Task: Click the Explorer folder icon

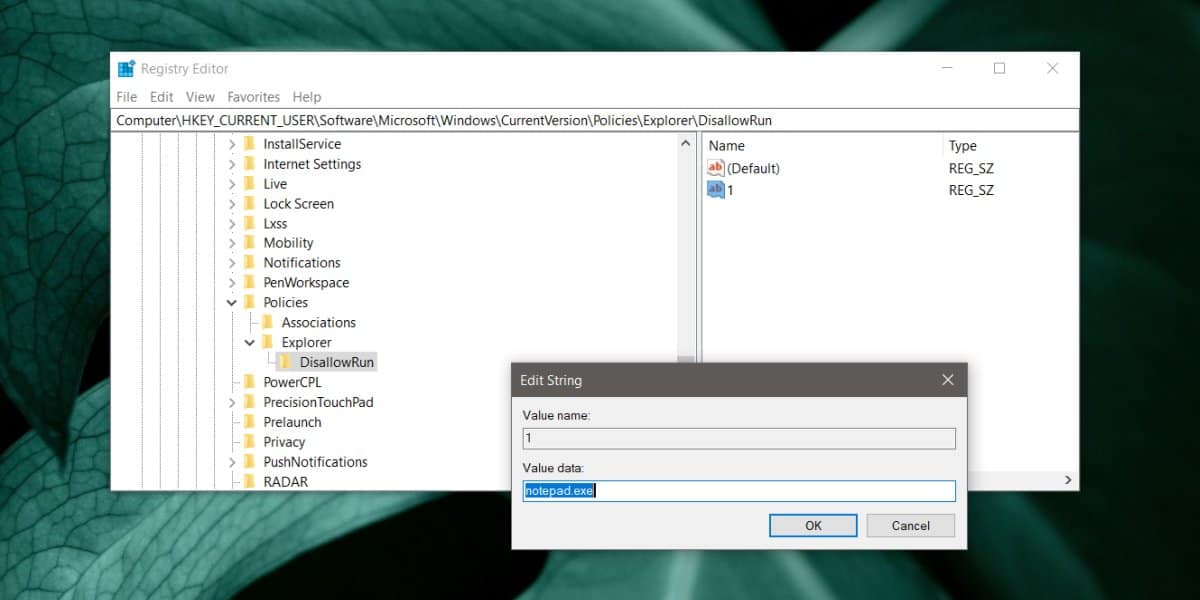Action: [268, 342]
